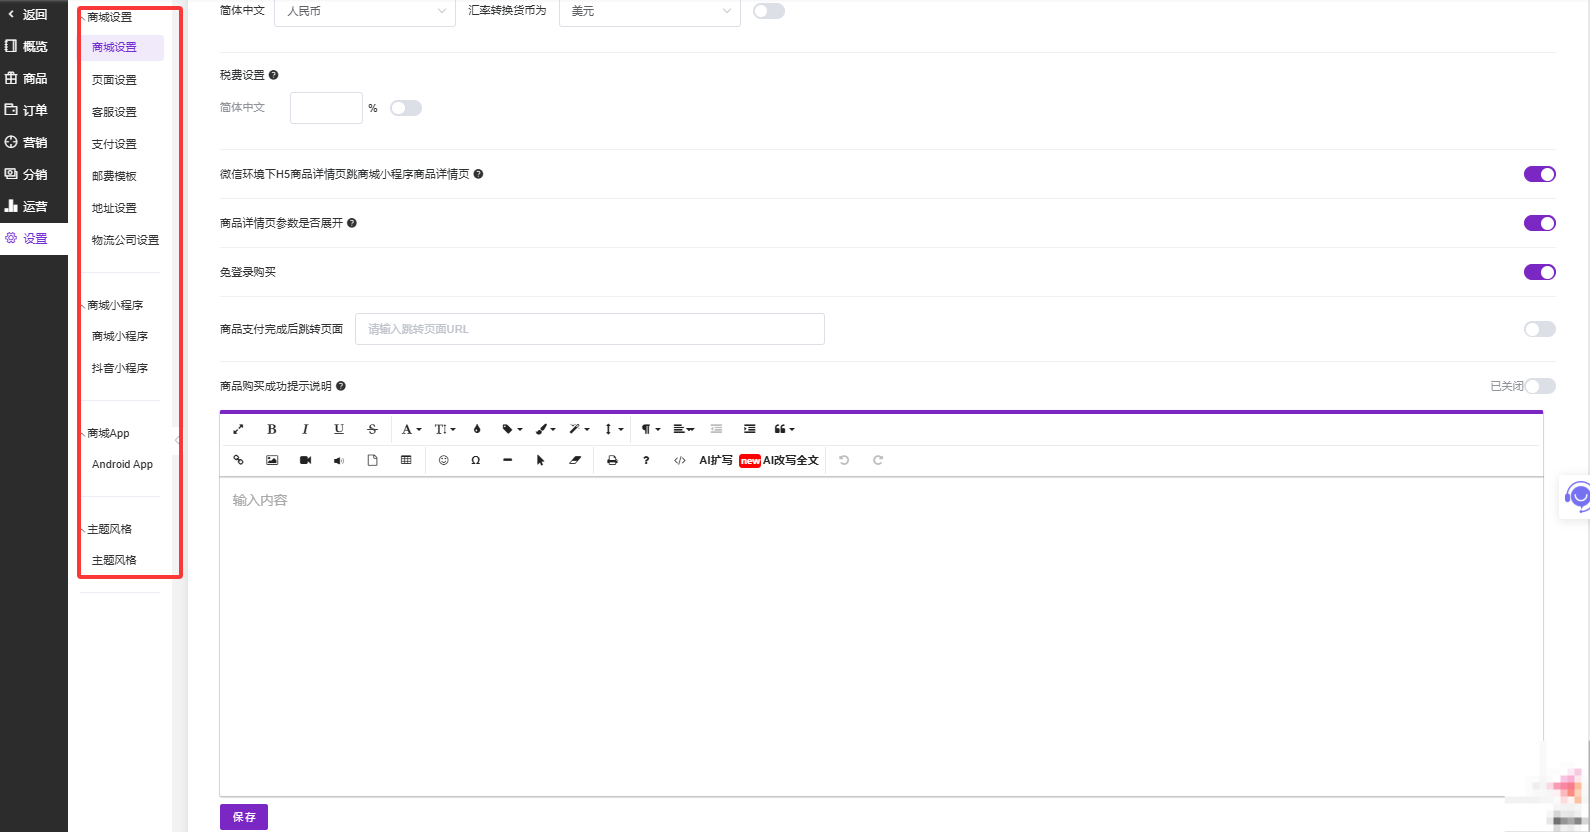Open editor help with the question mark
This screenshot has width=1590, height=832.
click(646, 460)
